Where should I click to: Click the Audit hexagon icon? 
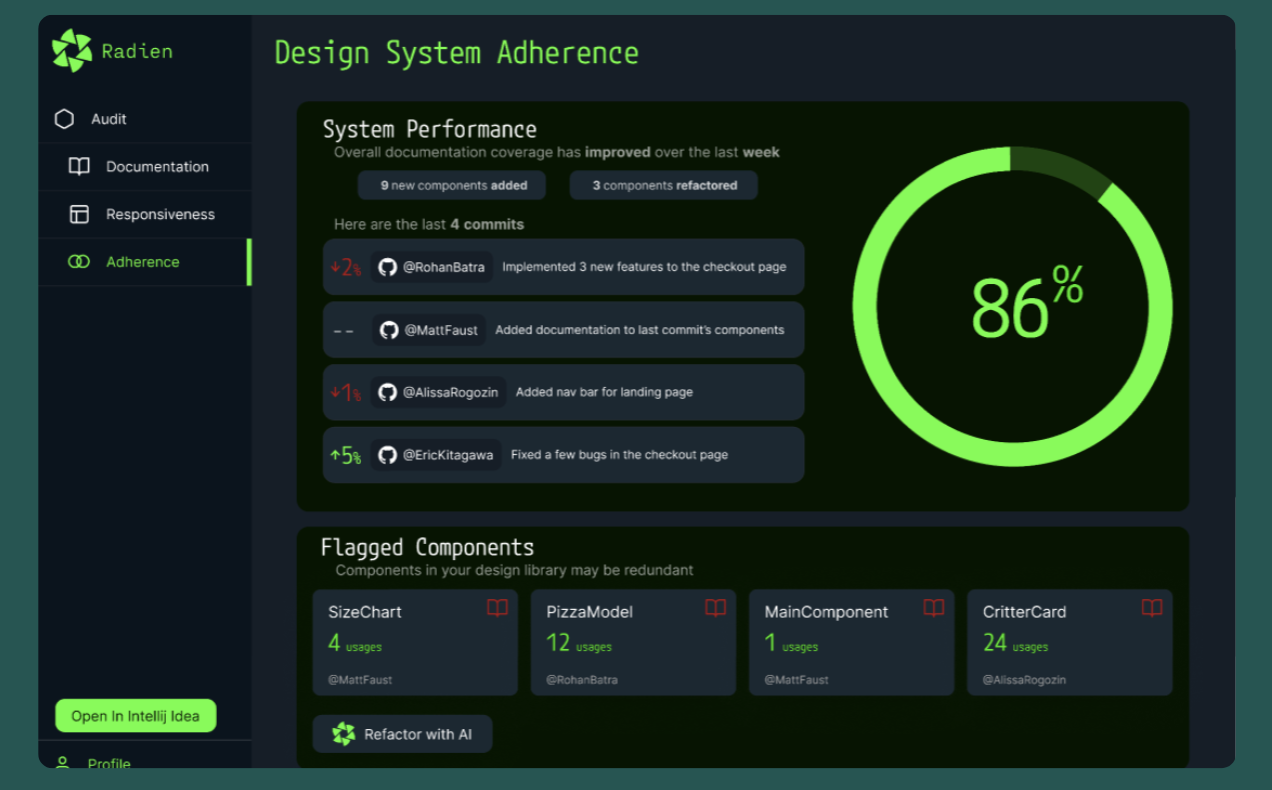pyautogui.click(x=63, y=118)
